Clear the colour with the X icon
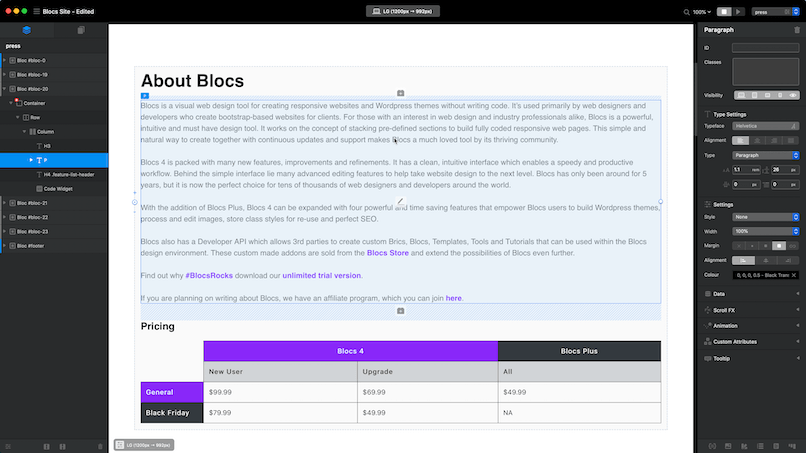The width and height of the screenshot is (806, 453). [x=794, y=275]
